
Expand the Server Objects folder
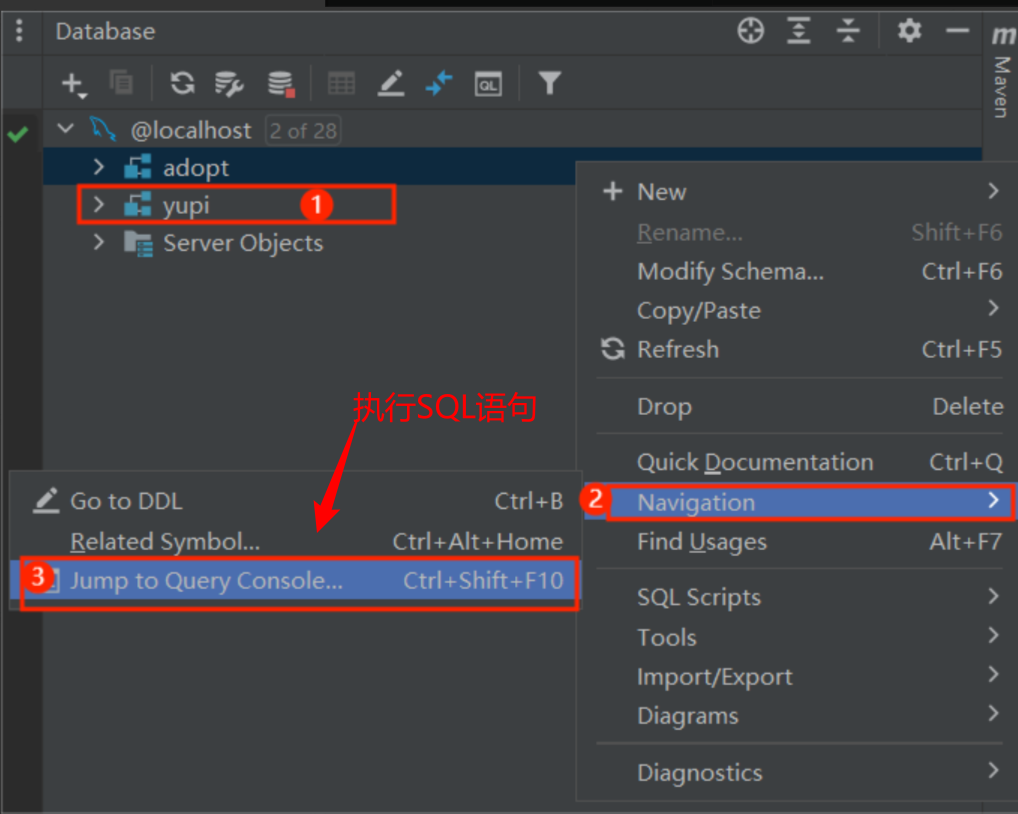(x=98, y=242)
